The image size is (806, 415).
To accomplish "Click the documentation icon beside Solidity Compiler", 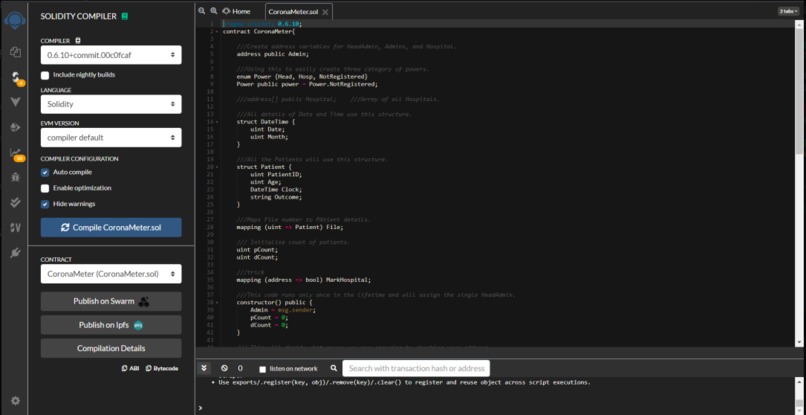I will point(125,16).
